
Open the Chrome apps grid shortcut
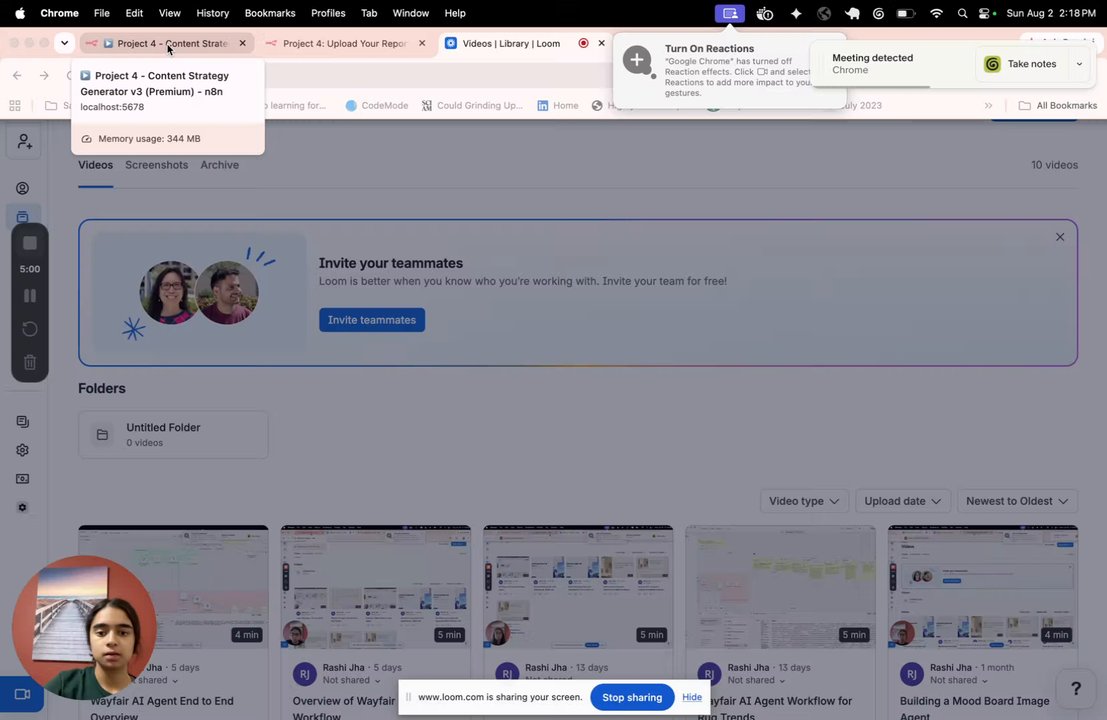coord(15,105)
